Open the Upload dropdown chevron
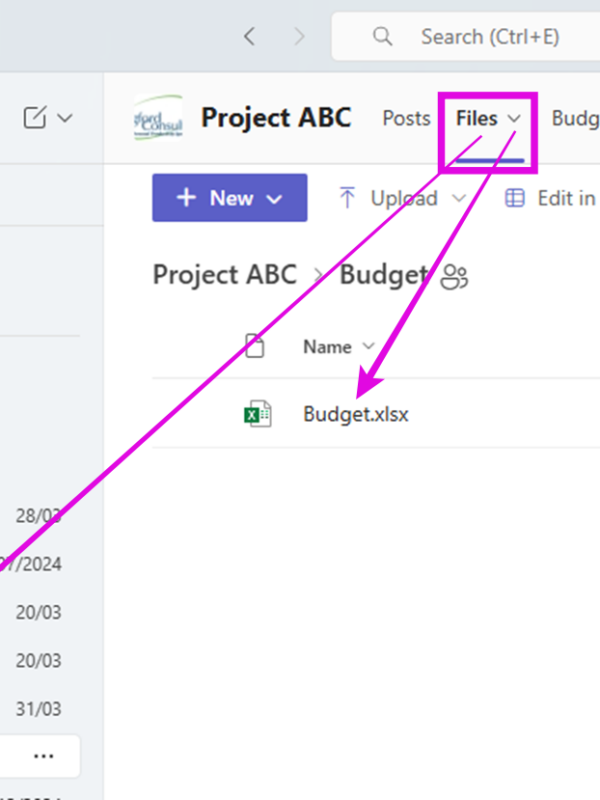600x800 pixels. [459, 198]
